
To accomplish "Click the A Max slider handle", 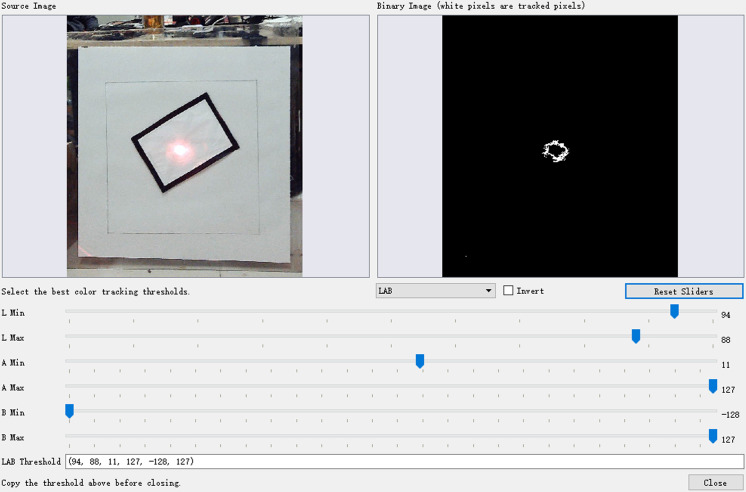I will pos(713,386).
